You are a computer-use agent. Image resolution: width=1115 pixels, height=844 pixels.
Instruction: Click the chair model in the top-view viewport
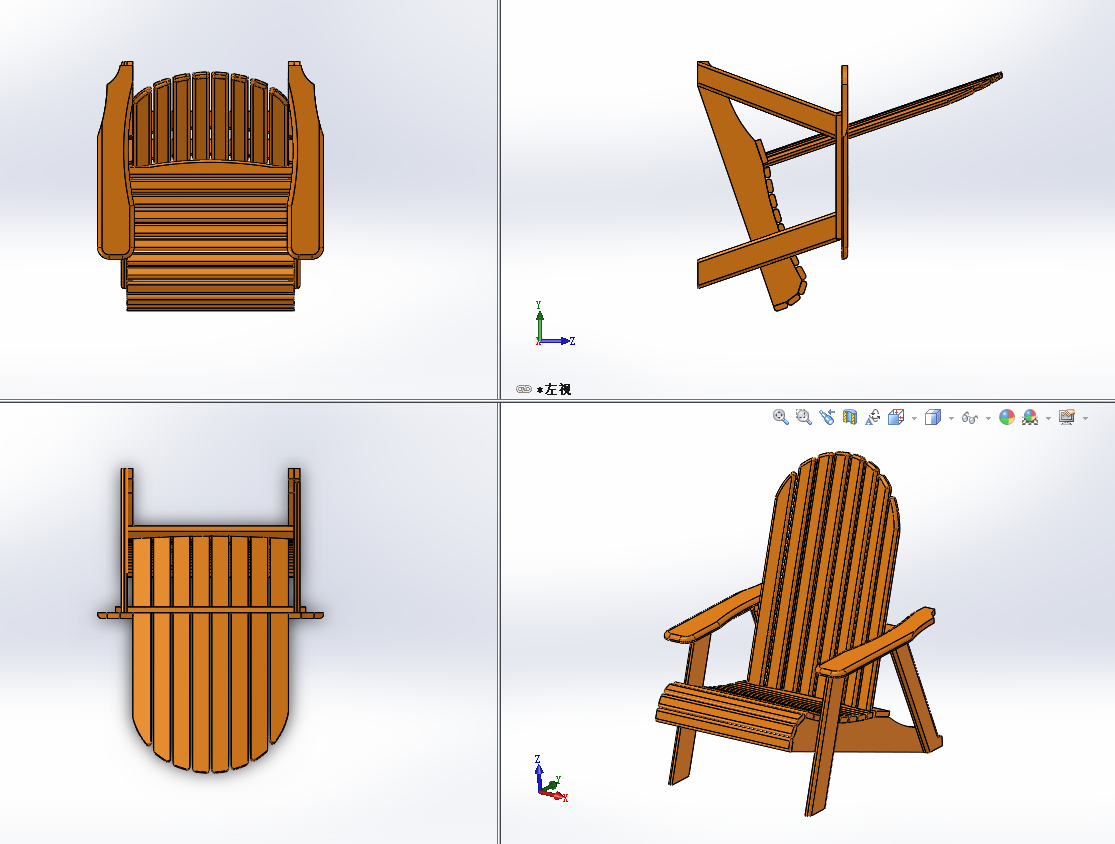[210, 620]
